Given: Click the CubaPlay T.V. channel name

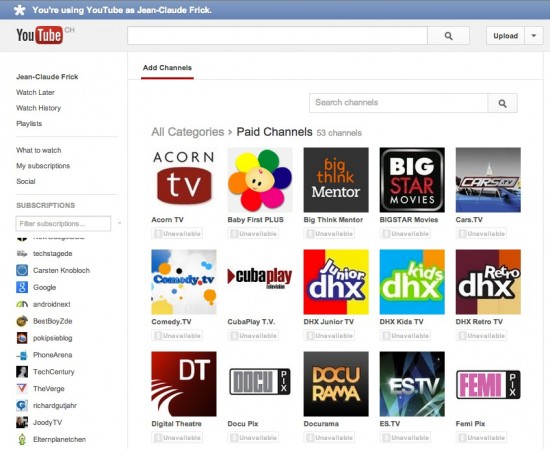Looking at the screenshot, I should click(x=251, y=322).
